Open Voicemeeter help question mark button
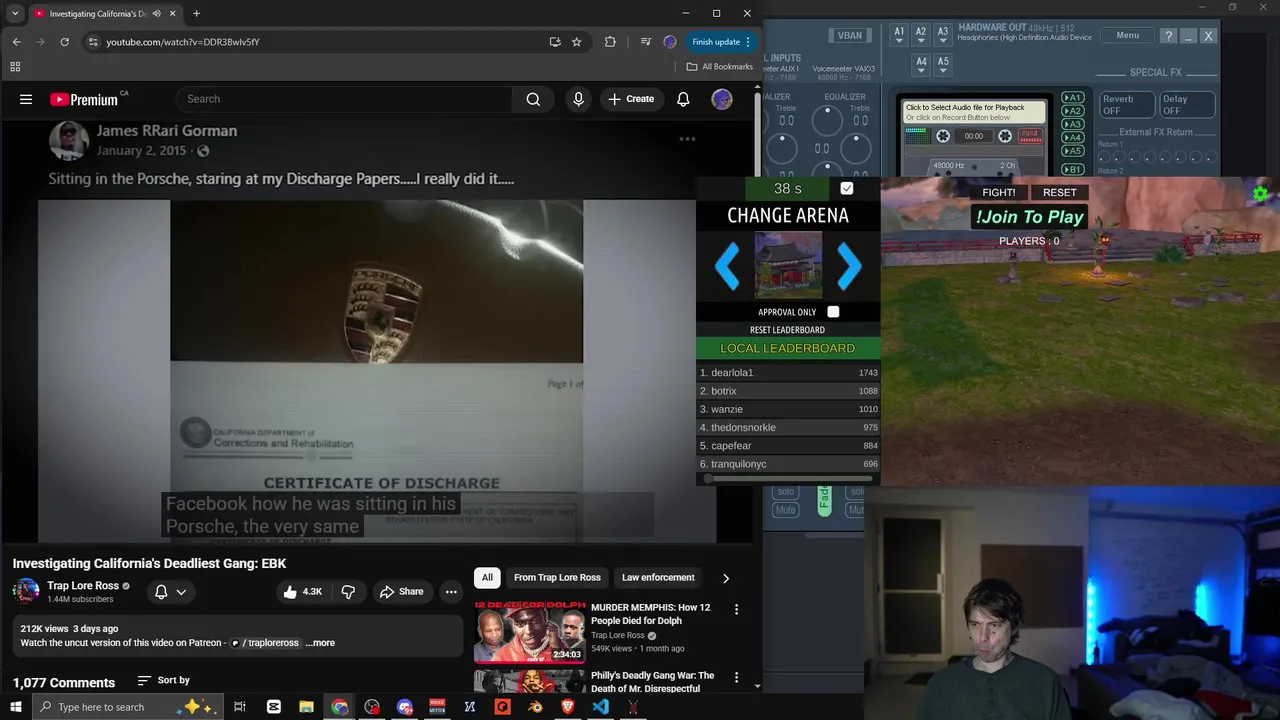The height and width of the screenshot is (720, 1280). click(1168, 36)
